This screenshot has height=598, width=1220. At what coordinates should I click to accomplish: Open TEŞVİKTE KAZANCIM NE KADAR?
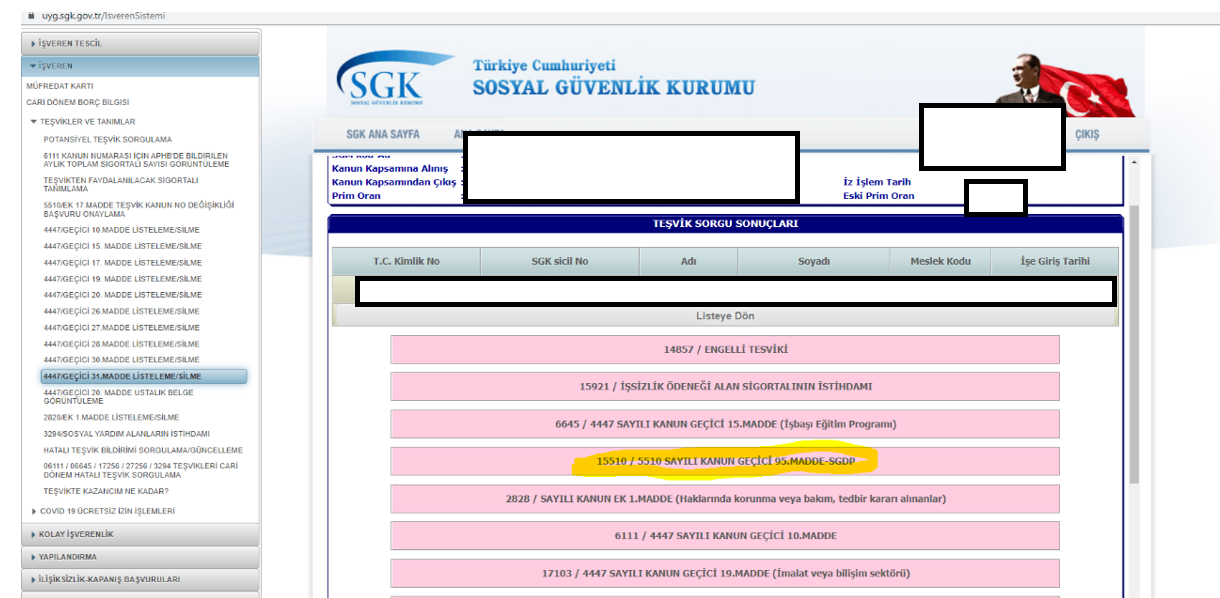106,491
